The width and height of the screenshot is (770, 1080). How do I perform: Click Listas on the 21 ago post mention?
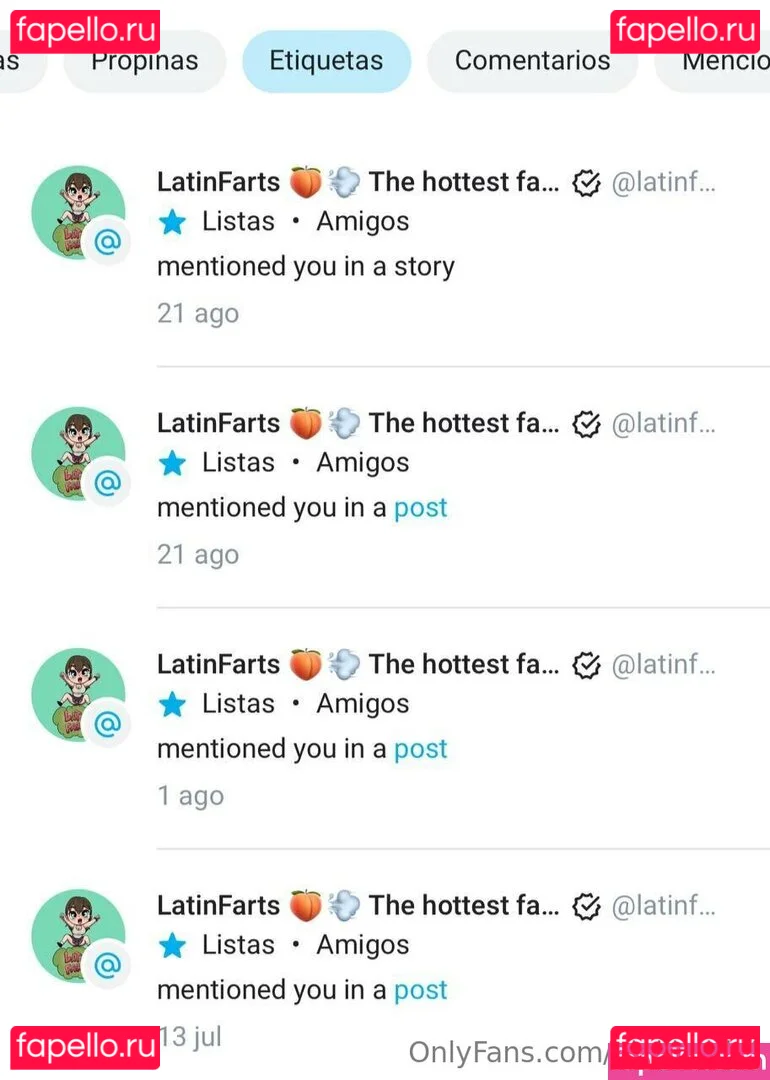pyautogui.click(x=238, y=463)
